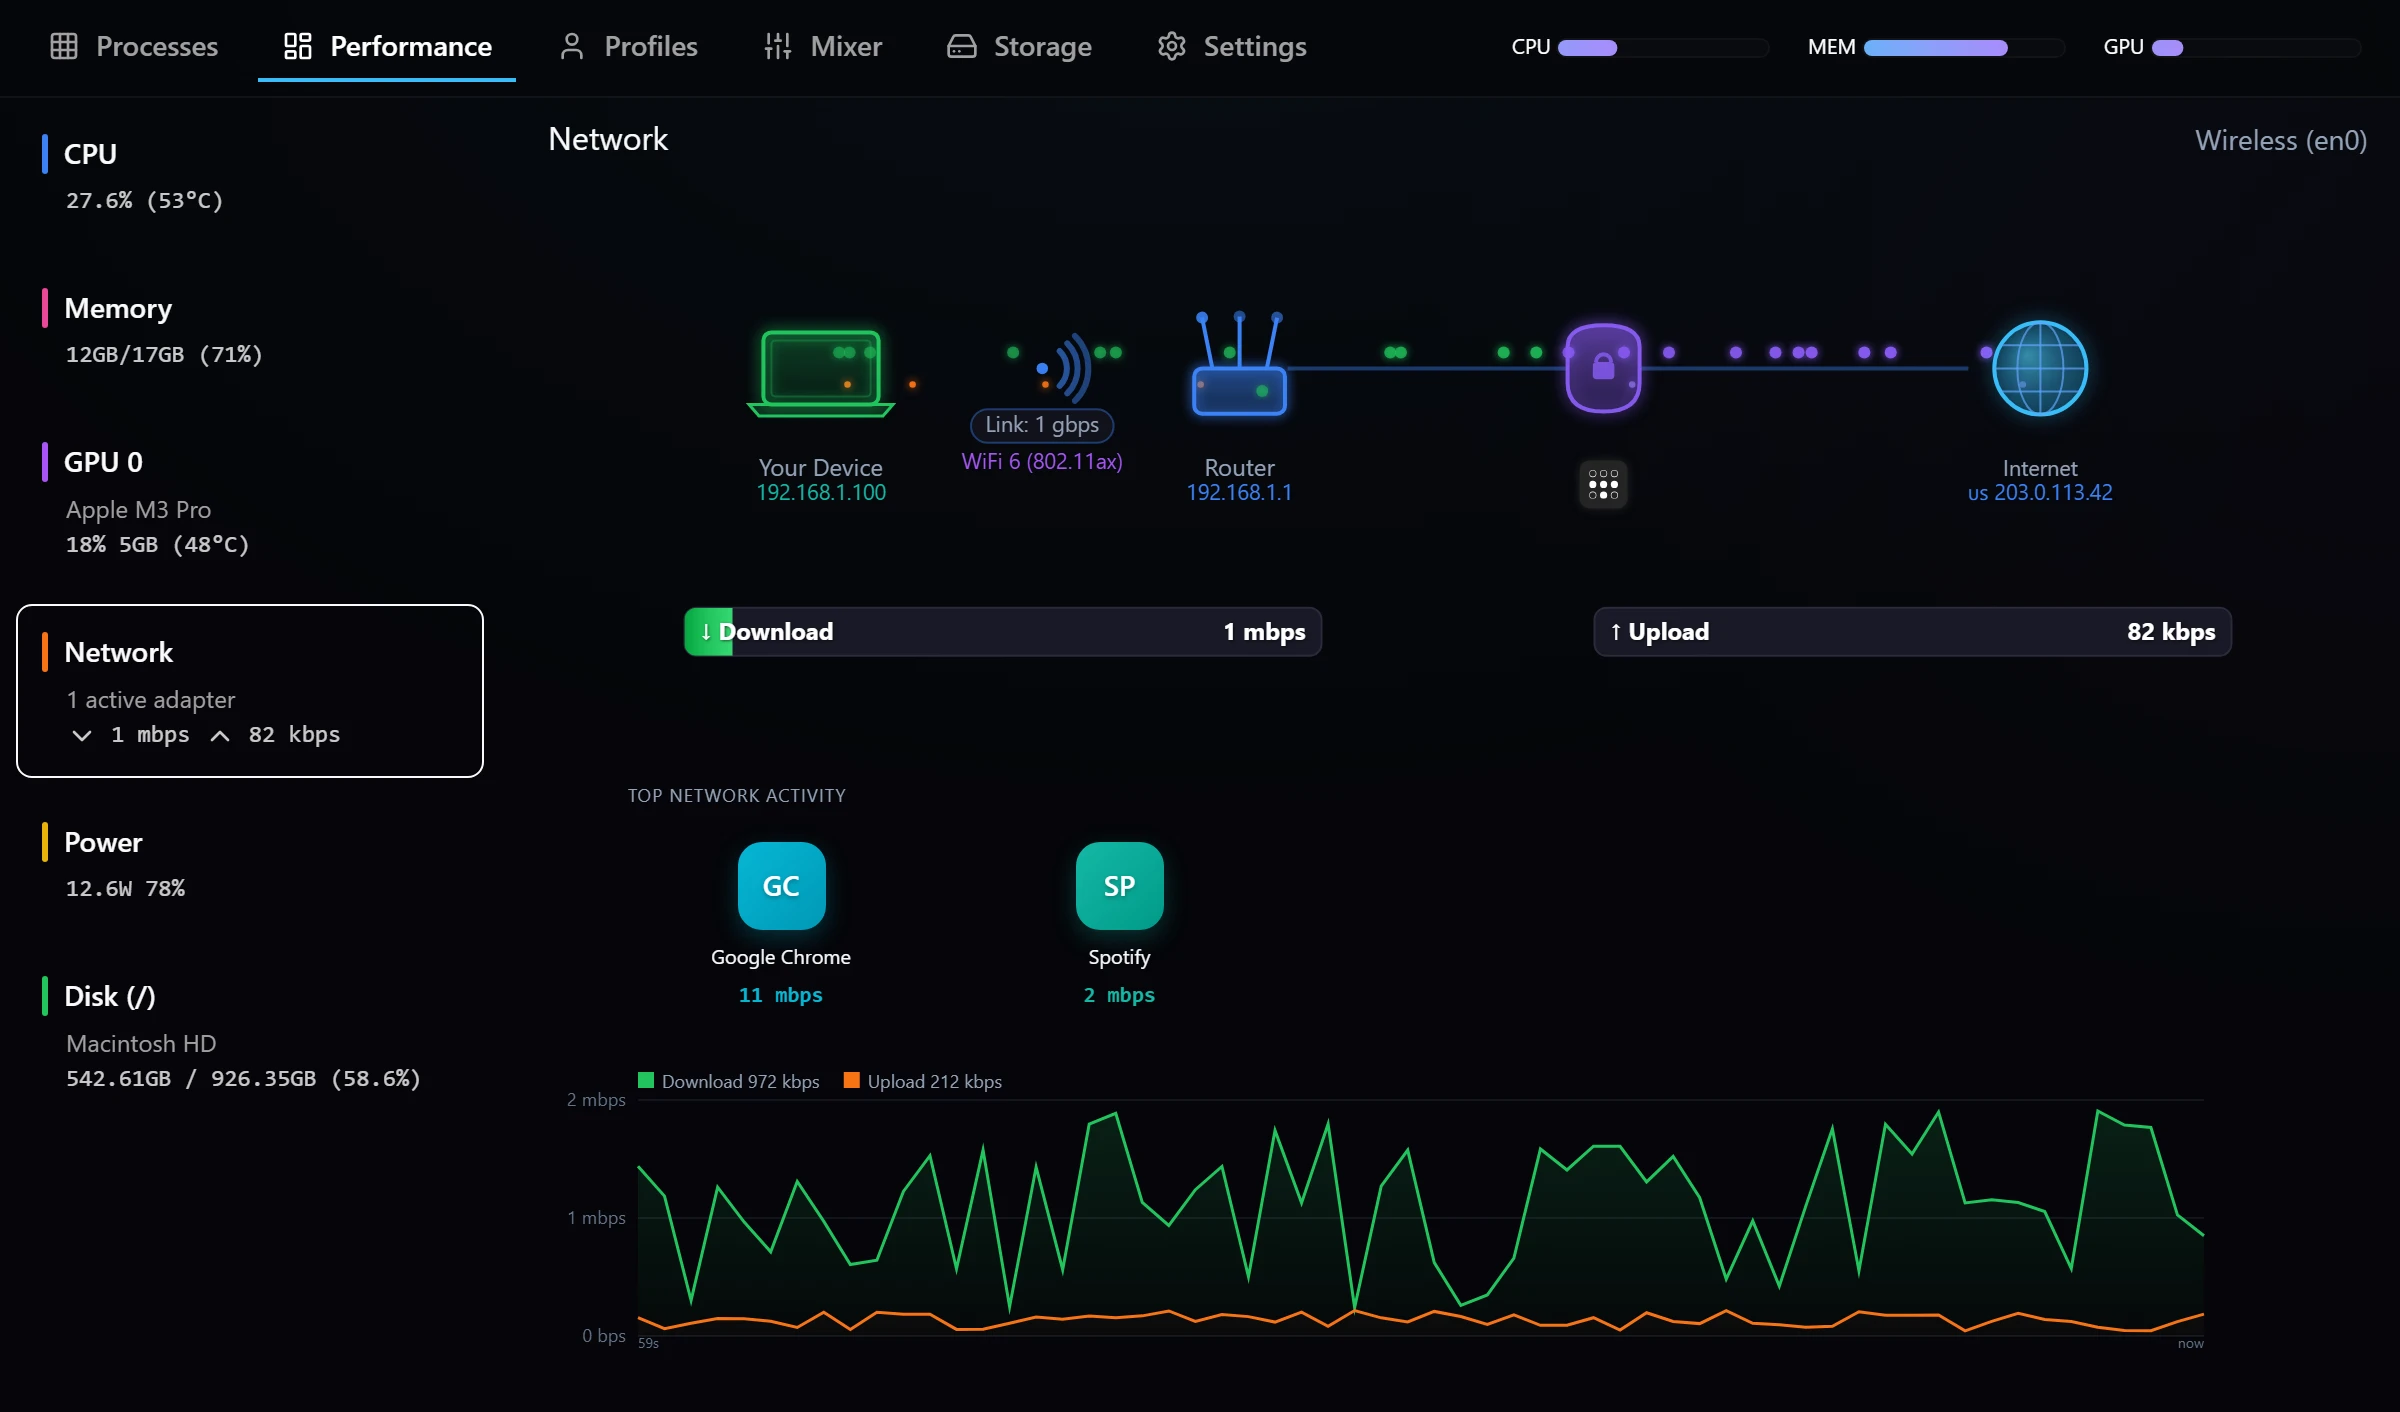Image resolution: width=2400 pixels, height=1412 pixels.
Task: Click the Internet globe icon
Action: [x=2040, y=367]
